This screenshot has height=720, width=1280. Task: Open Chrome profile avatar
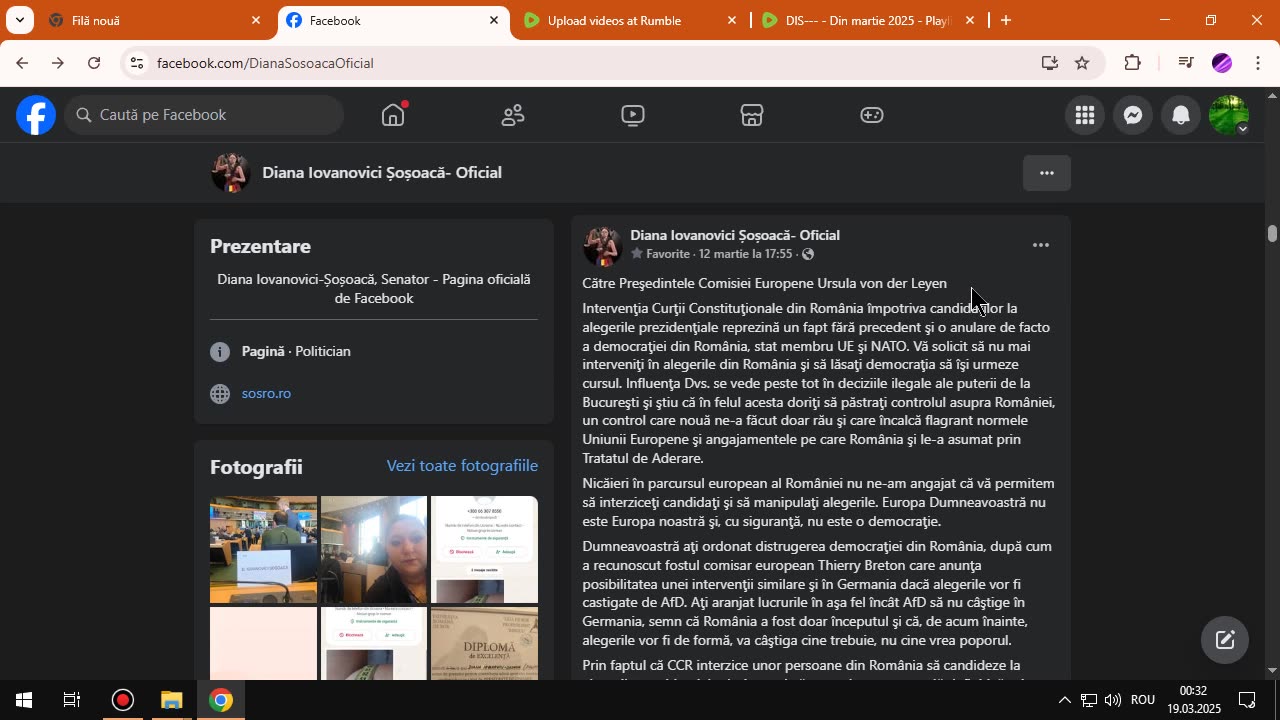1222,63
